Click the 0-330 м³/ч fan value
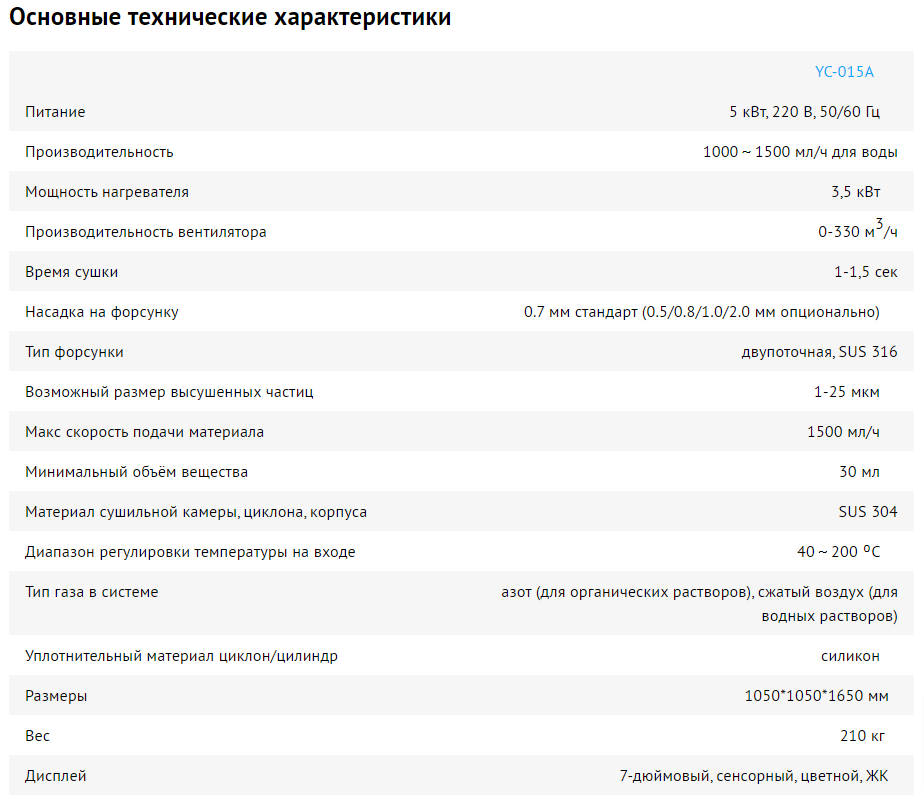This screenshot has height=804, width=924. pyautogui.click(x=857, y=230)
